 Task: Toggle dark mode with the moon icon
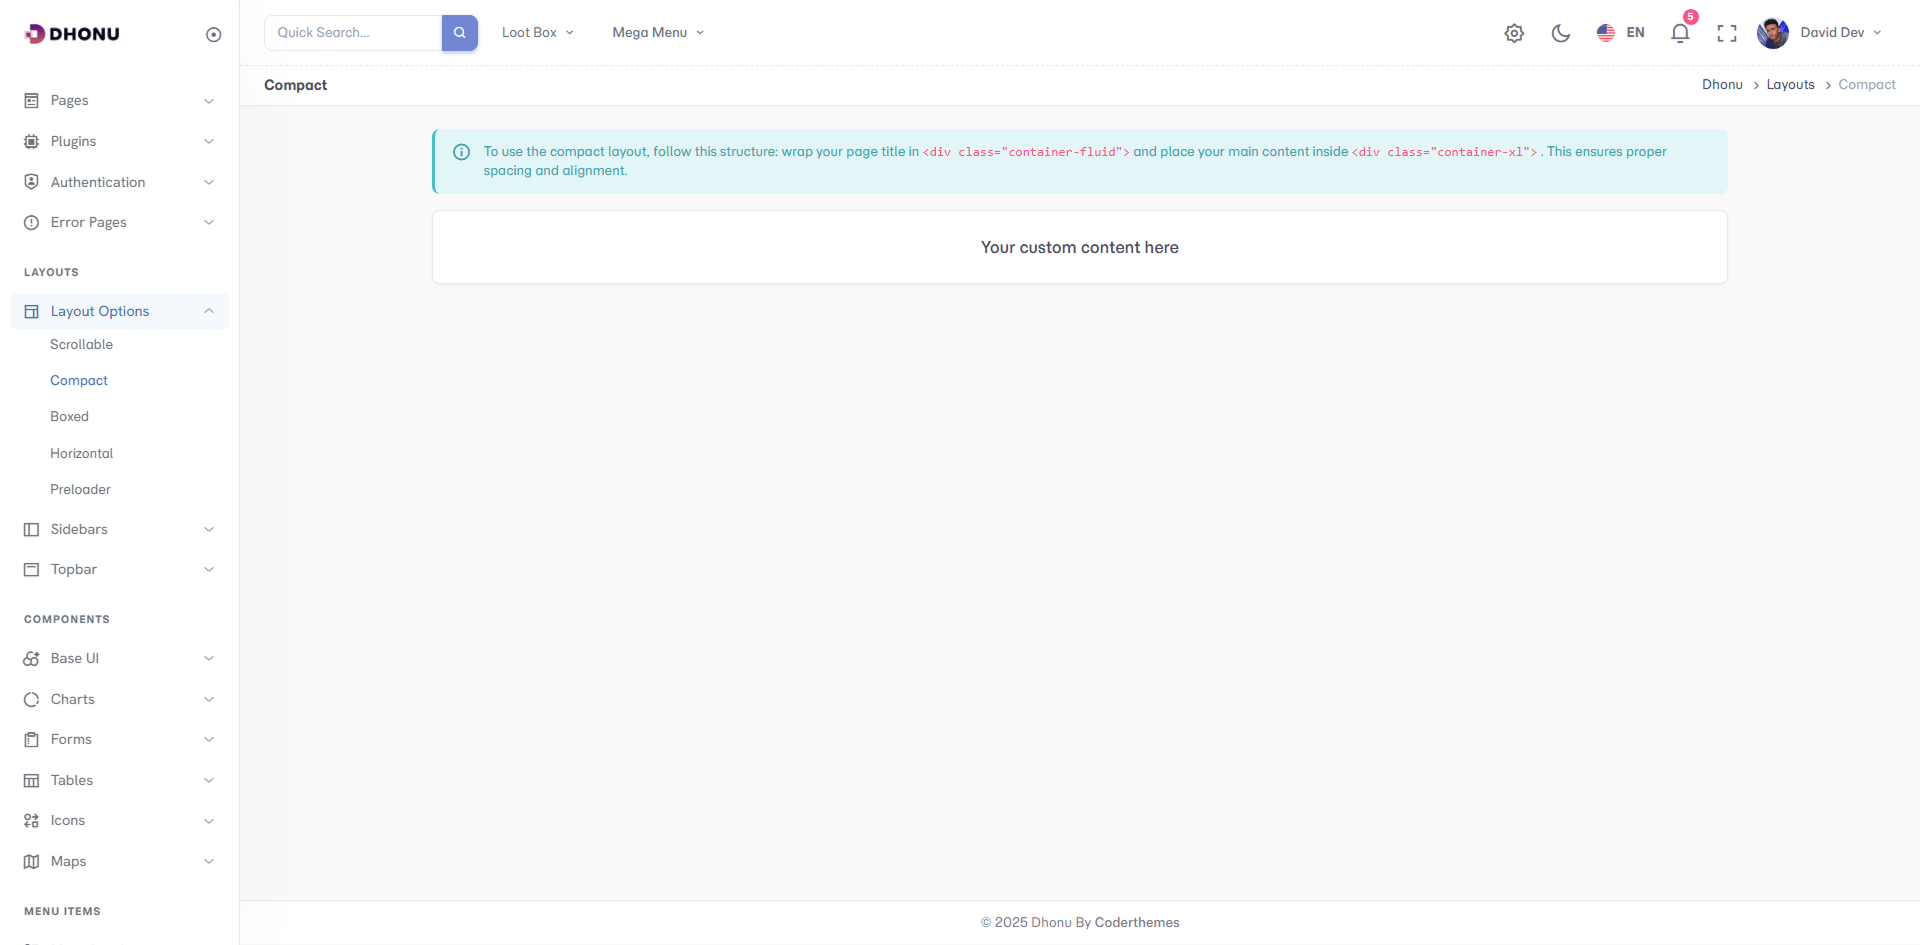1560,33
